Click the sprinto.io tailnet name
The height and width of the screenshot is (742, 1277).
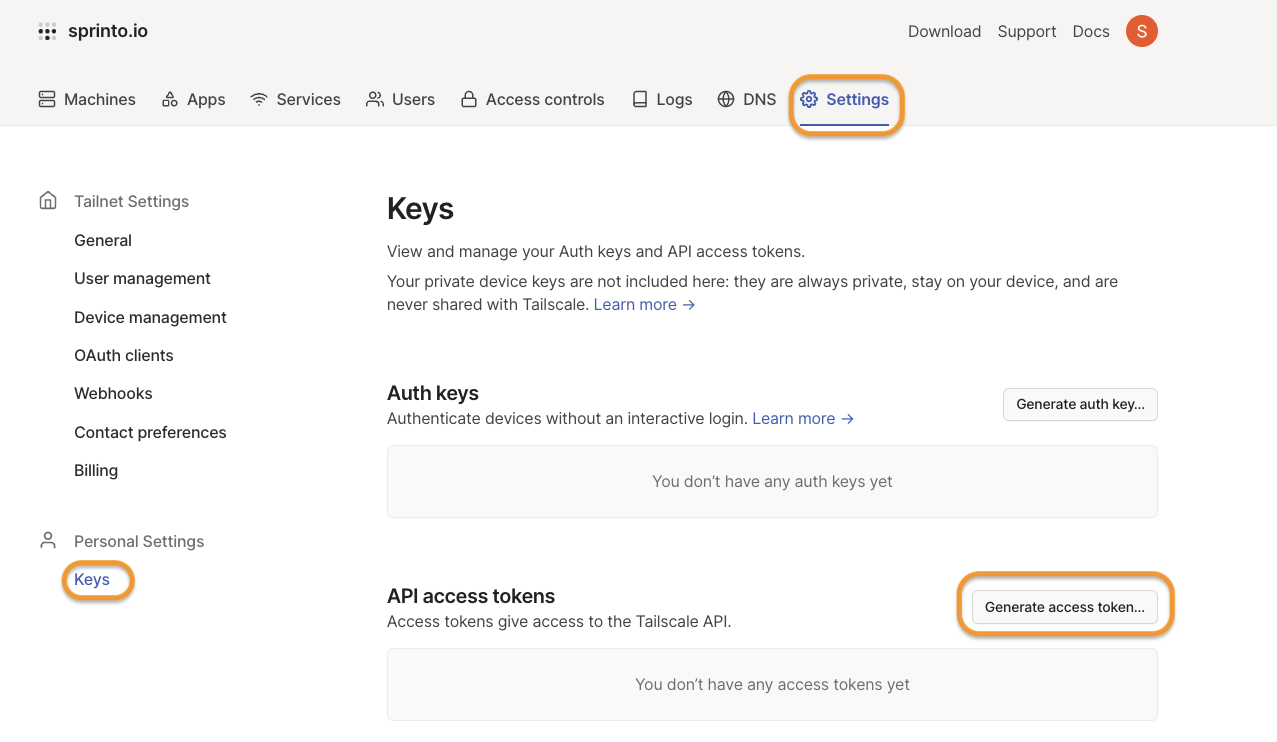(x=108, y=31)
